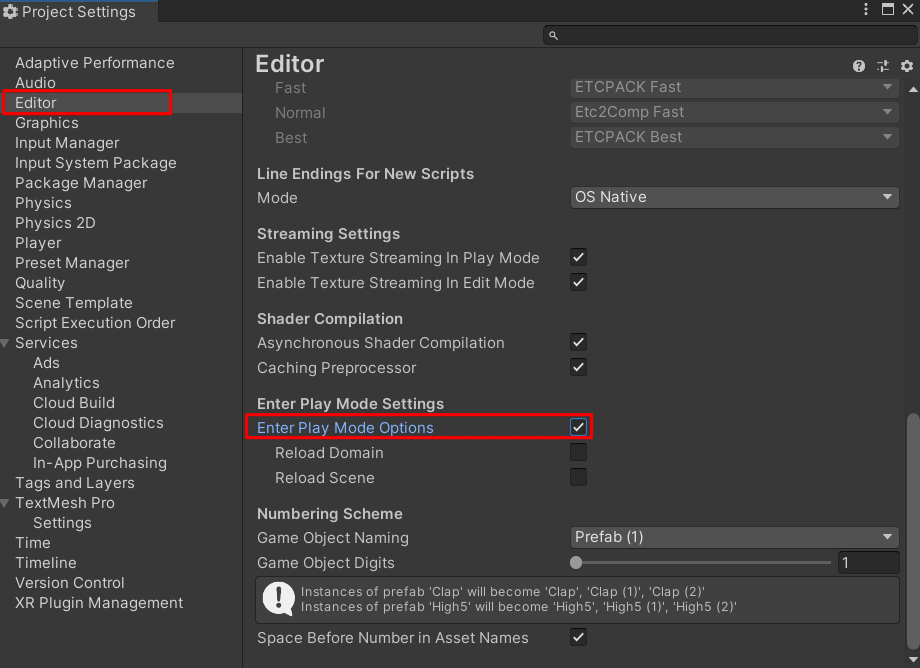920x668 pixels.
Task: Open the Quality settings section
Action: coord(40,283)
